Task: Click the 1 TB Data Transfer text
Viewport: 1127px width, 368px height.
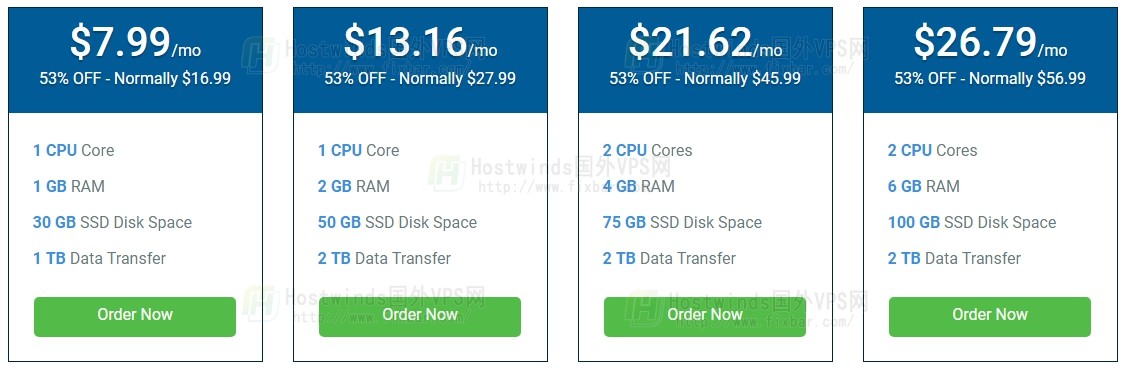Action: (x=99, y=258)
